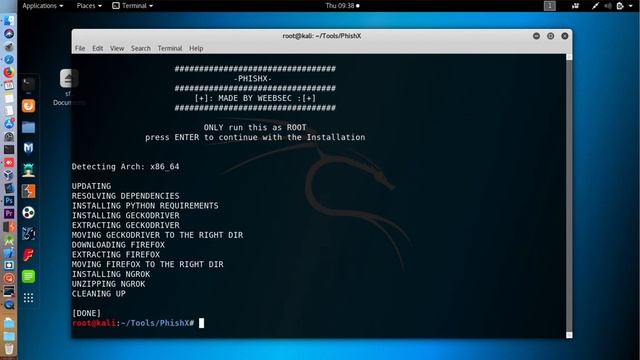Open Safari from the macOS dock
This screenshot has width=640, height=360.
click(9, 60)
